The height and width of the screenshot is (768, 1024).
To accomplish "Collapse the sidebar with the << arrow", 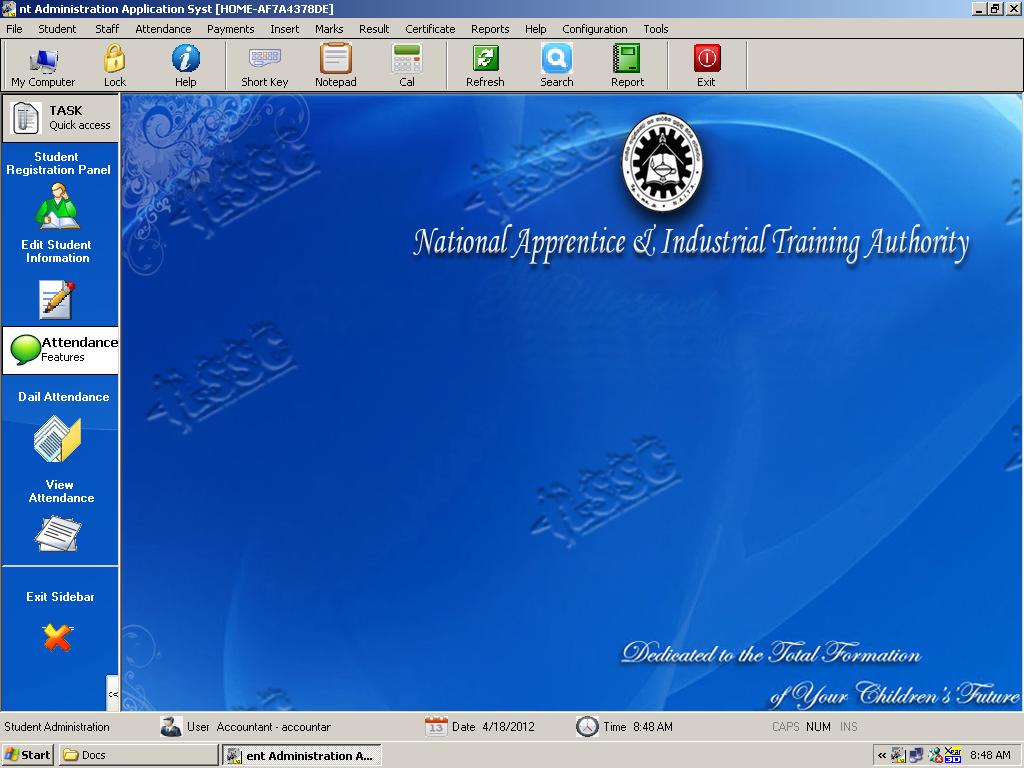I will coord(113,694).
